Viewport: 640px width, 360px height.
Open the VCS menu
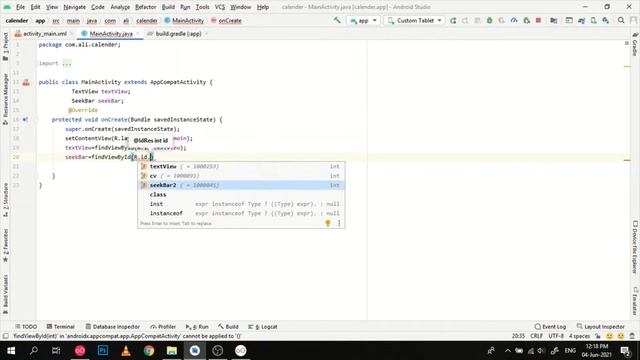pos(220,7)
